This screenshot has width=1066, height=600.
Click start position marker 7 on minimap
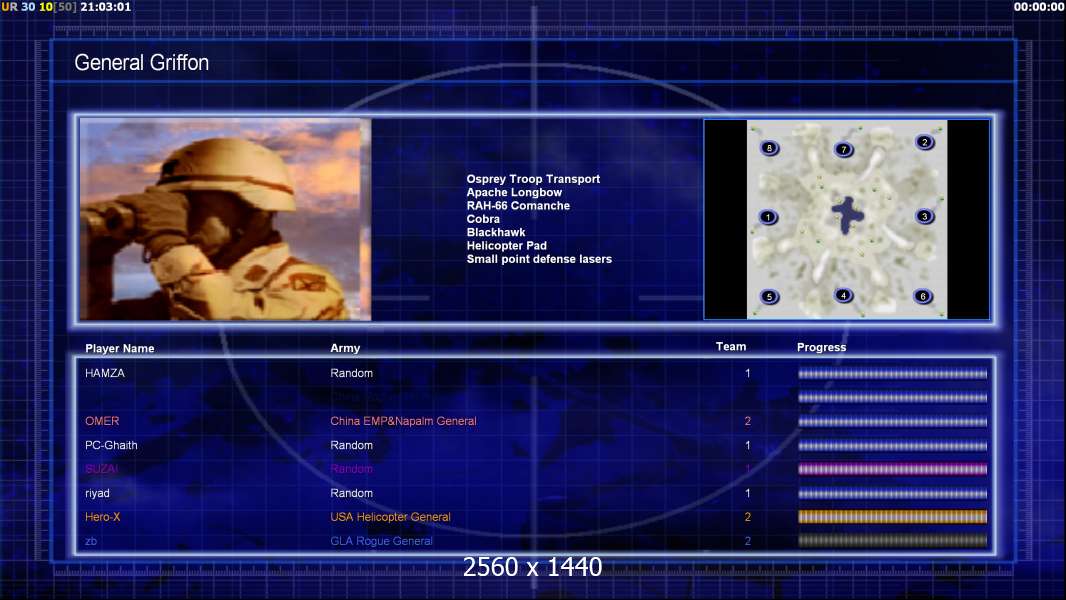click(x=844, y=149)
